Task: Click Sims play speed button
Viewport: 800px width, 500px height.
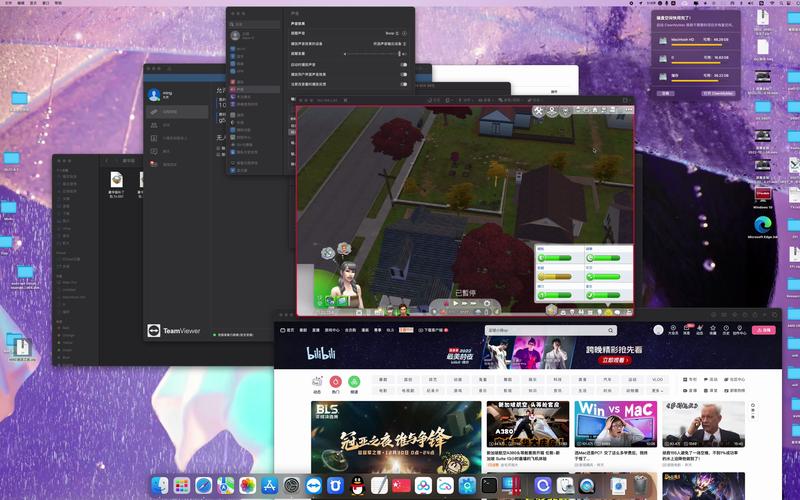Action: 456,304
